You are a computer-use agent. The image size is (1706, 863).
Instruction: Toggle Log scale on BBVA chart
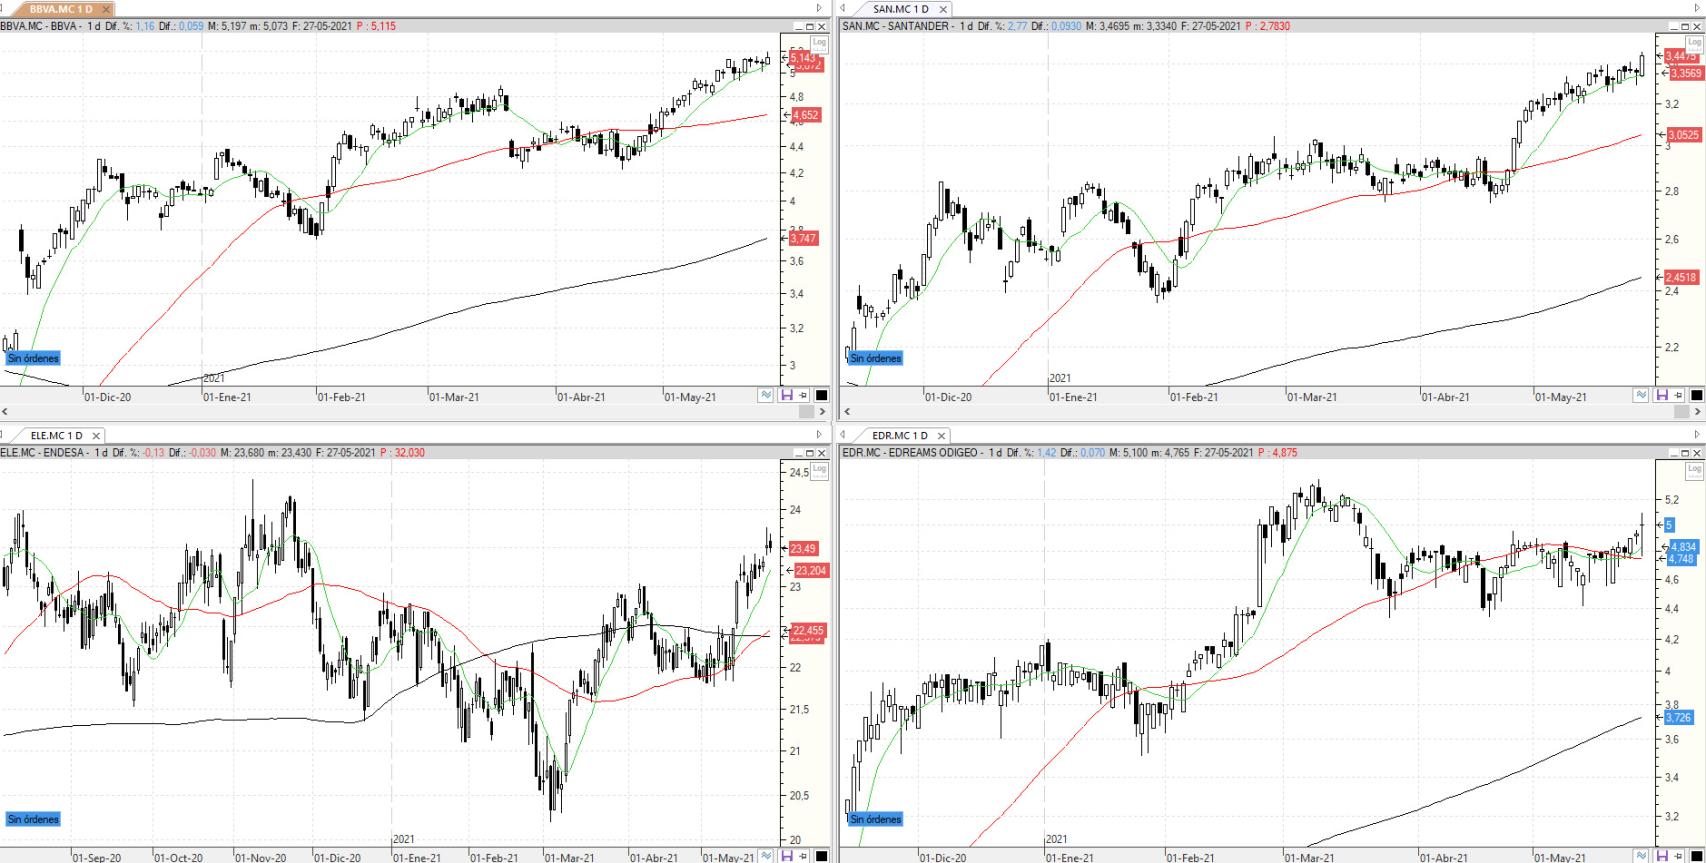coord(819,42)
